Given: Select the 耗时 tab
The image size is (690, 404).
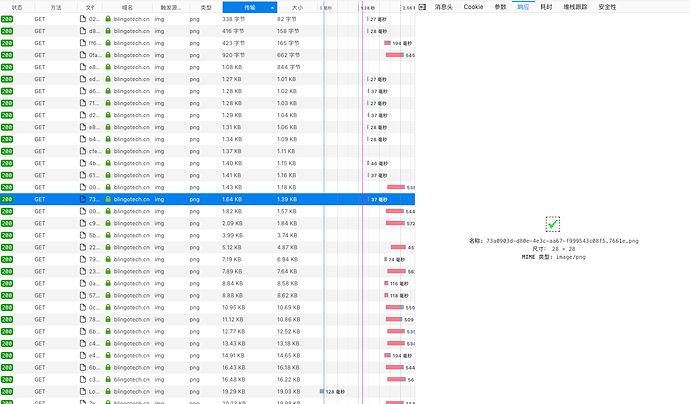Looking at the screenshot, I should tap(546, 7).
